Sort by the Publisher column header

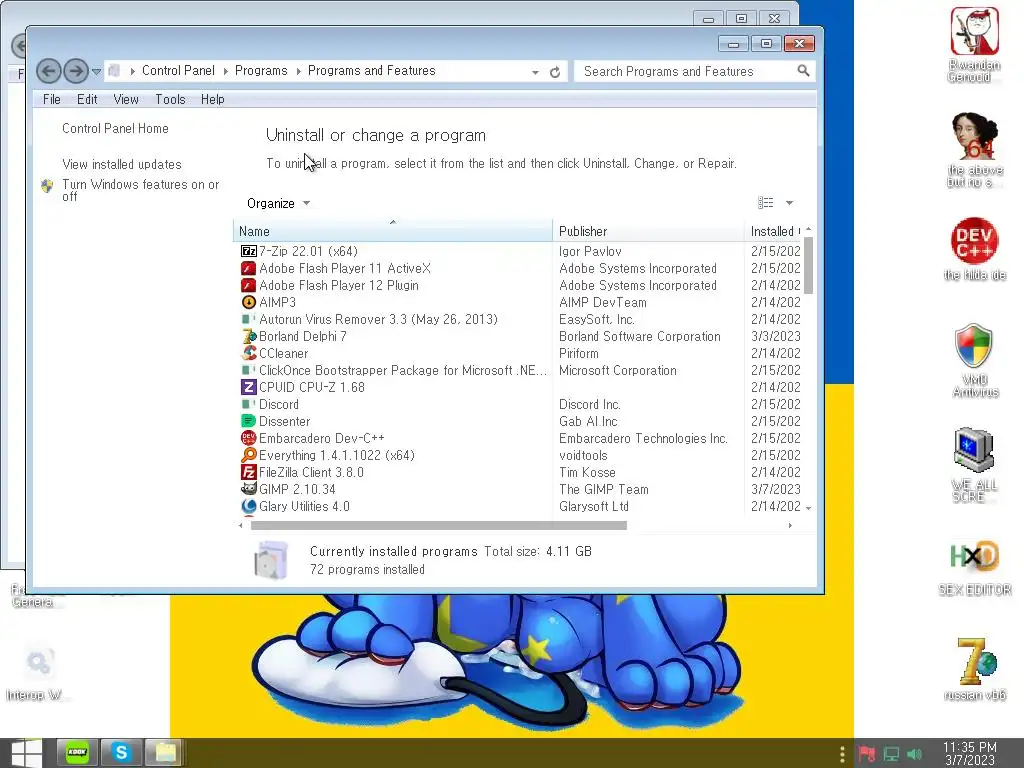pyautogui.click(x=648, y=231)
